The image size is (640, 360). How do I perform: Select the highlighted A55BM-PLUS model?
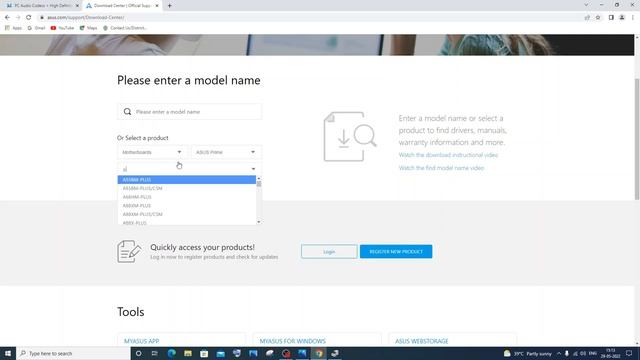187,180
